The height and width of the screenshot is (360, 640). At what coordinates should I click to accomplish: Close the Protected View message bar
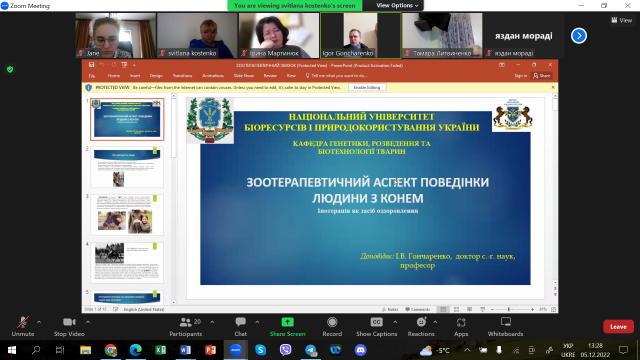point(553,87)
